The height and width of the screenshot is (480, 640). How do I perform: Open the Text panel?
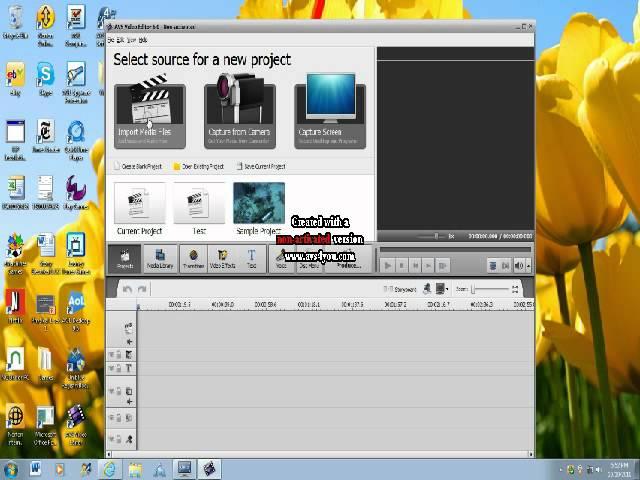point(251,259)
